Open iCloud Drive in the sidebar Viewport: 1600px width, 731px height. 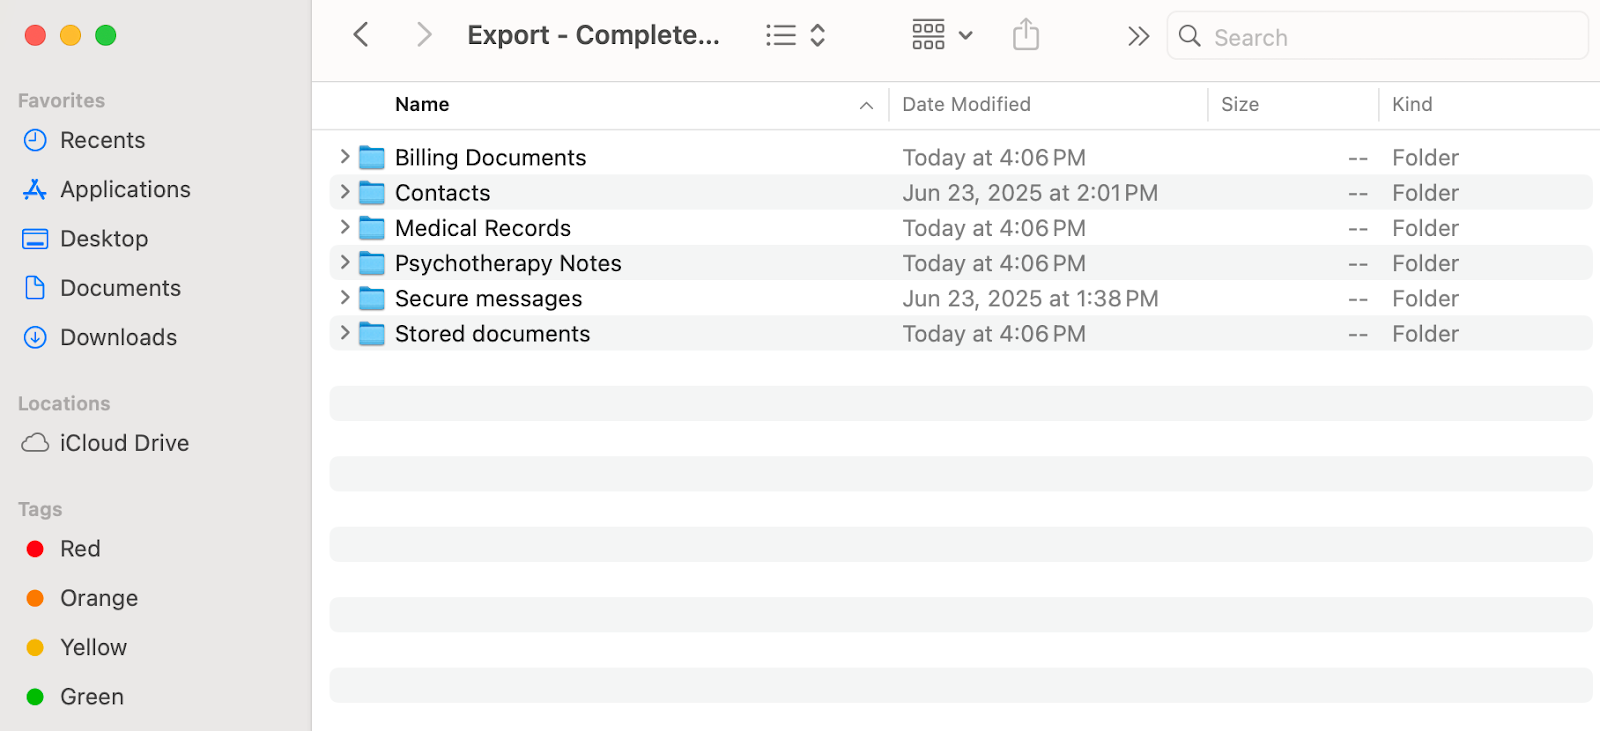tap(124, 443)
